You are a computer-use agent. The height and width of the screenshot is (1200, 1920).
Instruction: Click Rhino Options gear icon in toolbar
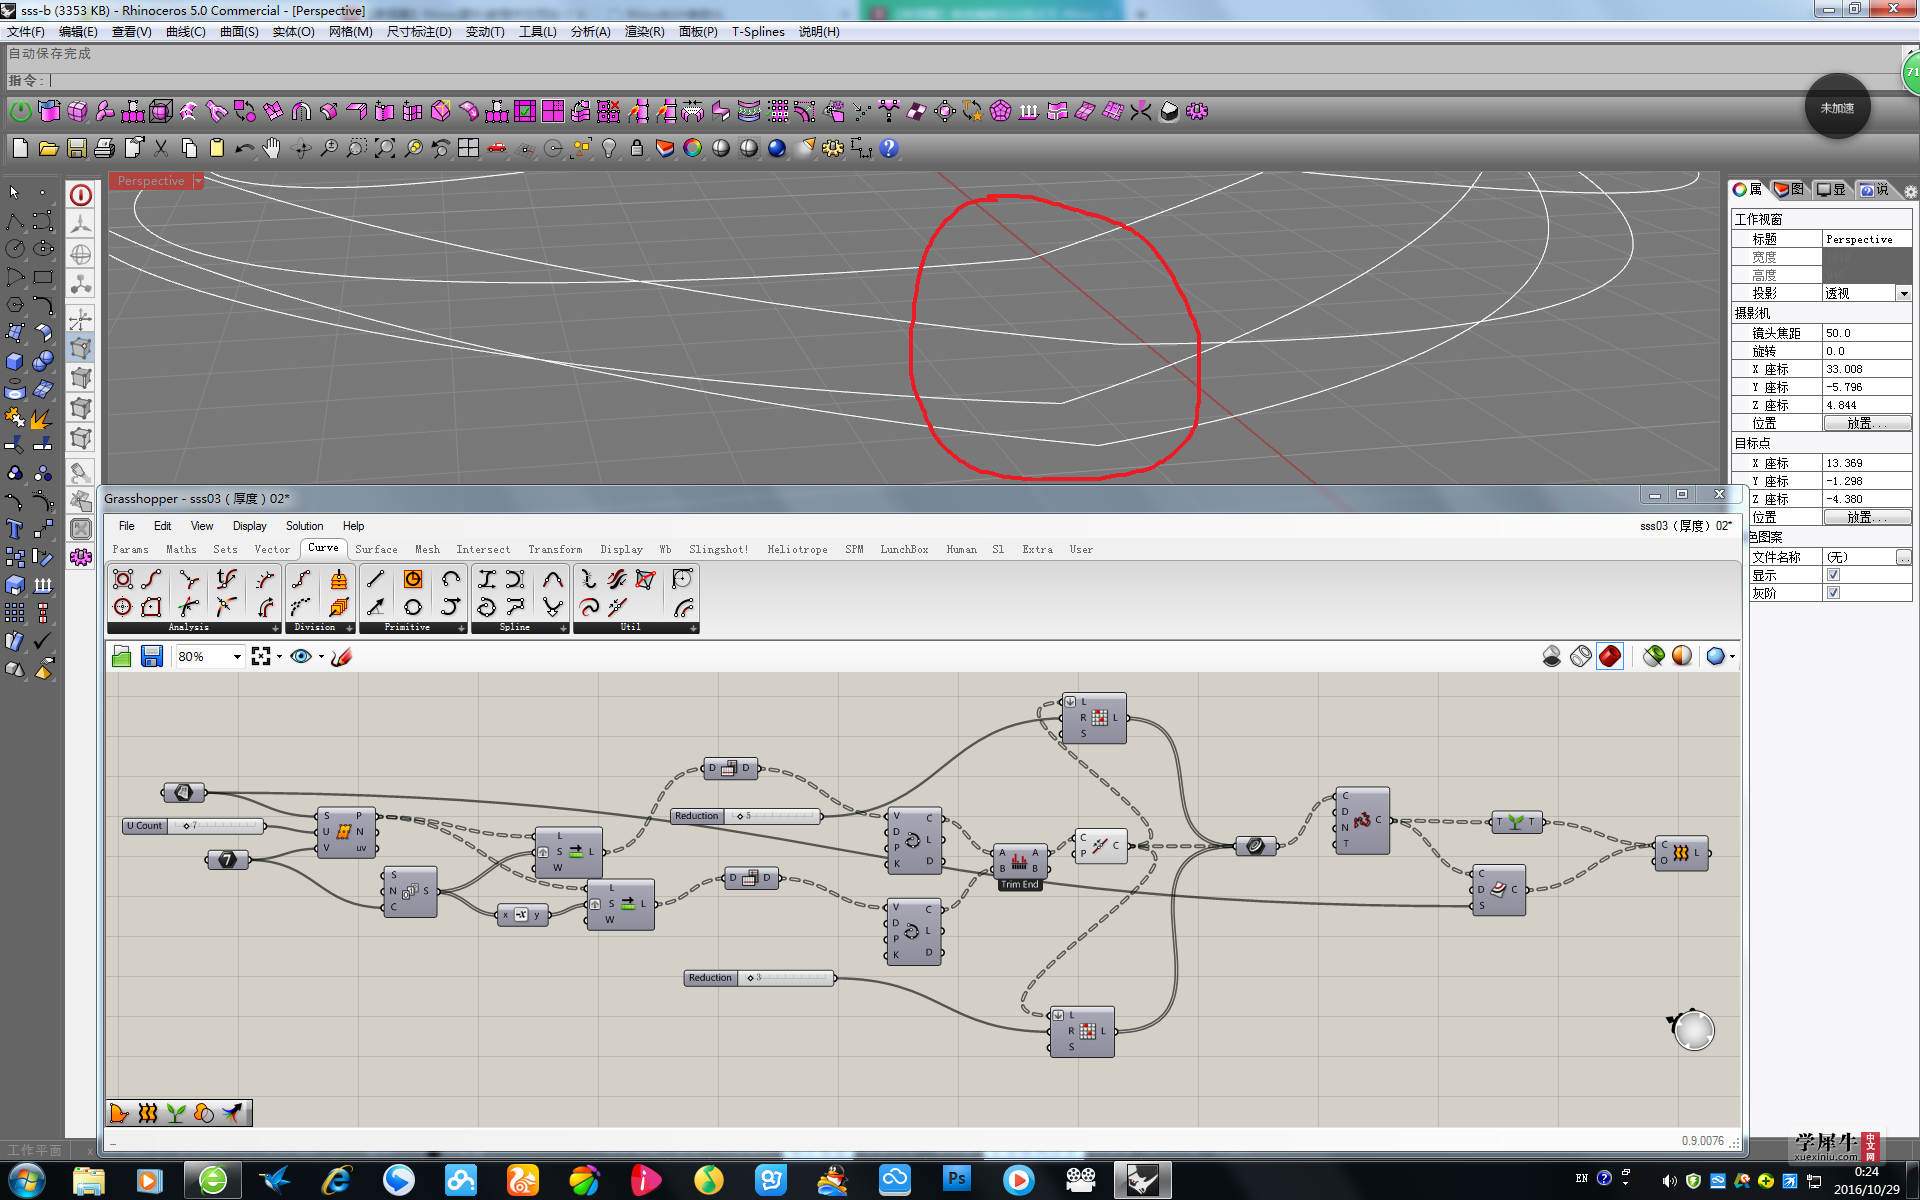(833, 148)
